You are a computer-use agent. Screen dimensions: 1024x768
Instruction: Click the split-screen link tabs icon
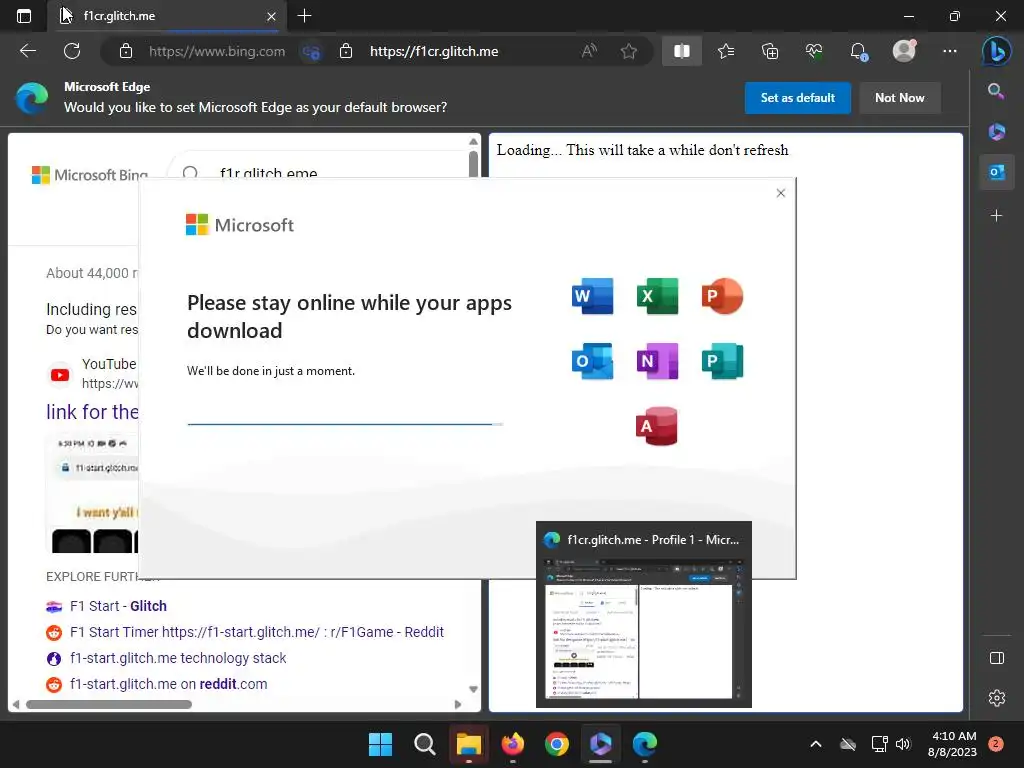311,51
